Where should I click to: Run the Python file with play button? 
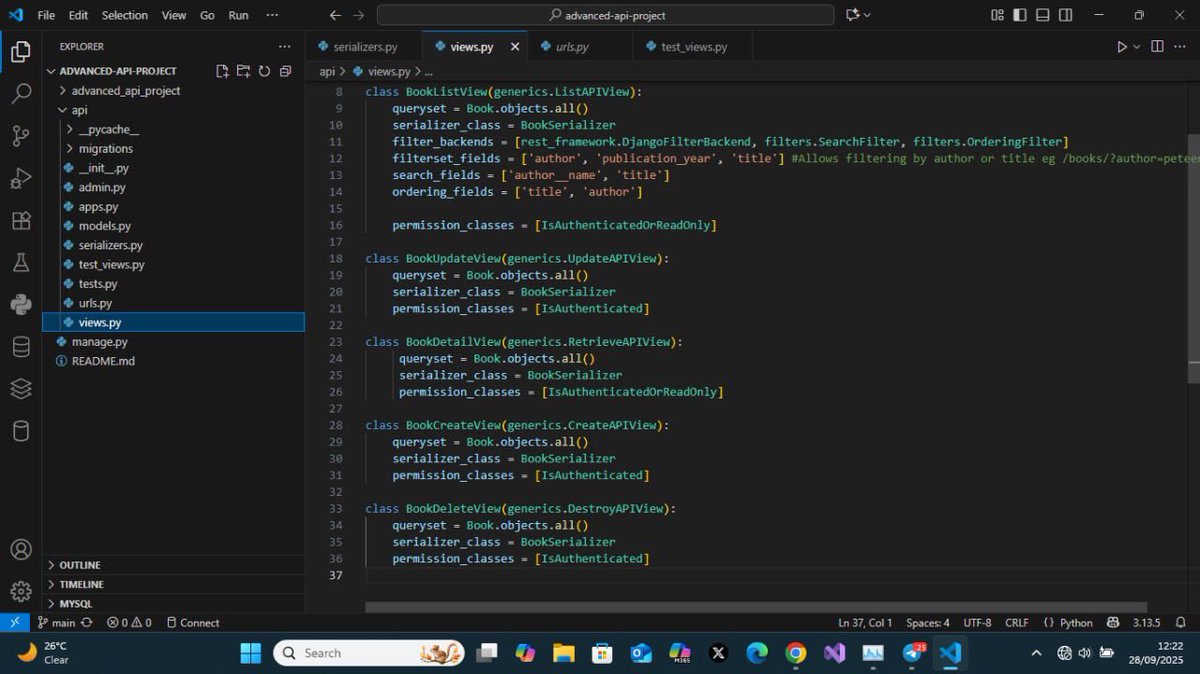coord(1122,47)
